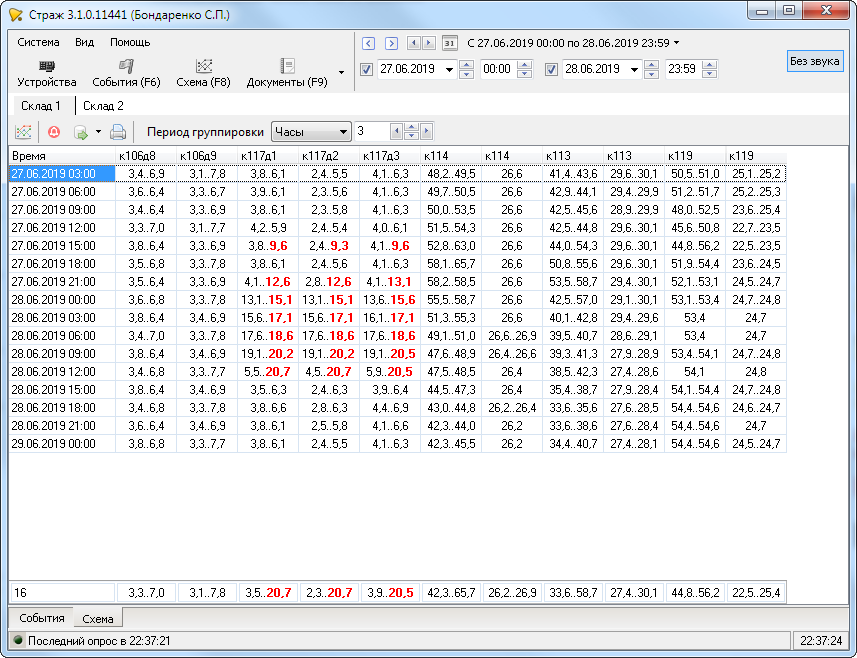The width and height of the screenshot is (857, 658).
Task: Click the summary cell 33,6..58,7
Action: [573, 592]
